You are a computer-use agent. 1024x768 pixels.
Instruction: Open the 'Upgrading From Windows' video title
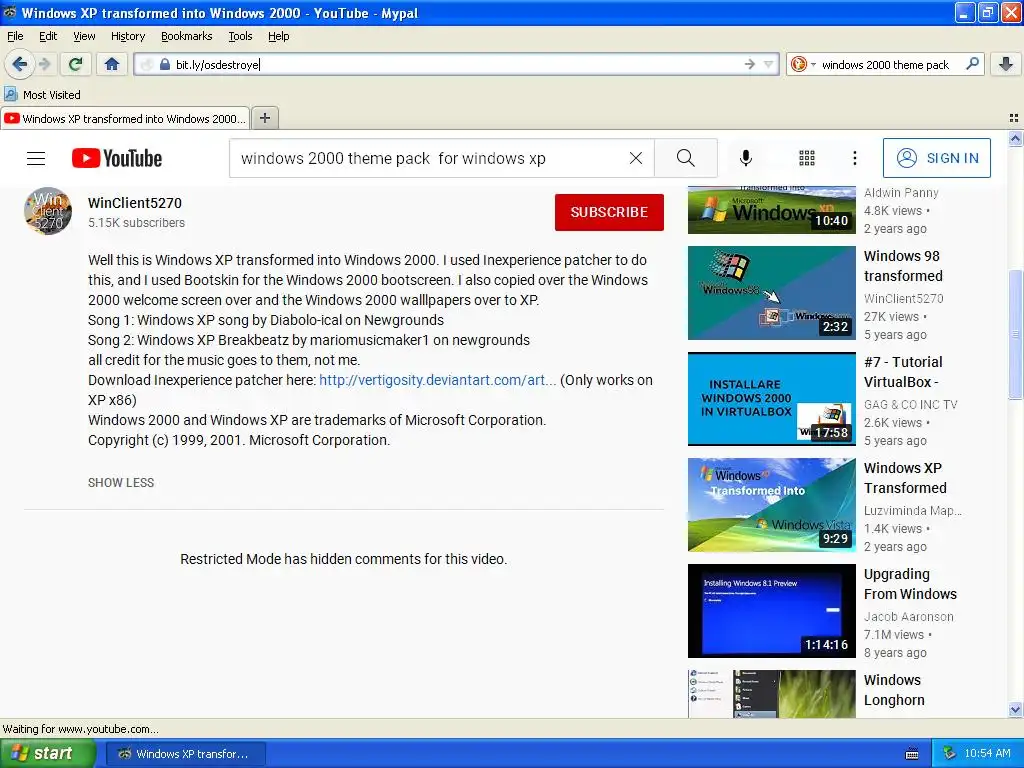coord(910,584)
